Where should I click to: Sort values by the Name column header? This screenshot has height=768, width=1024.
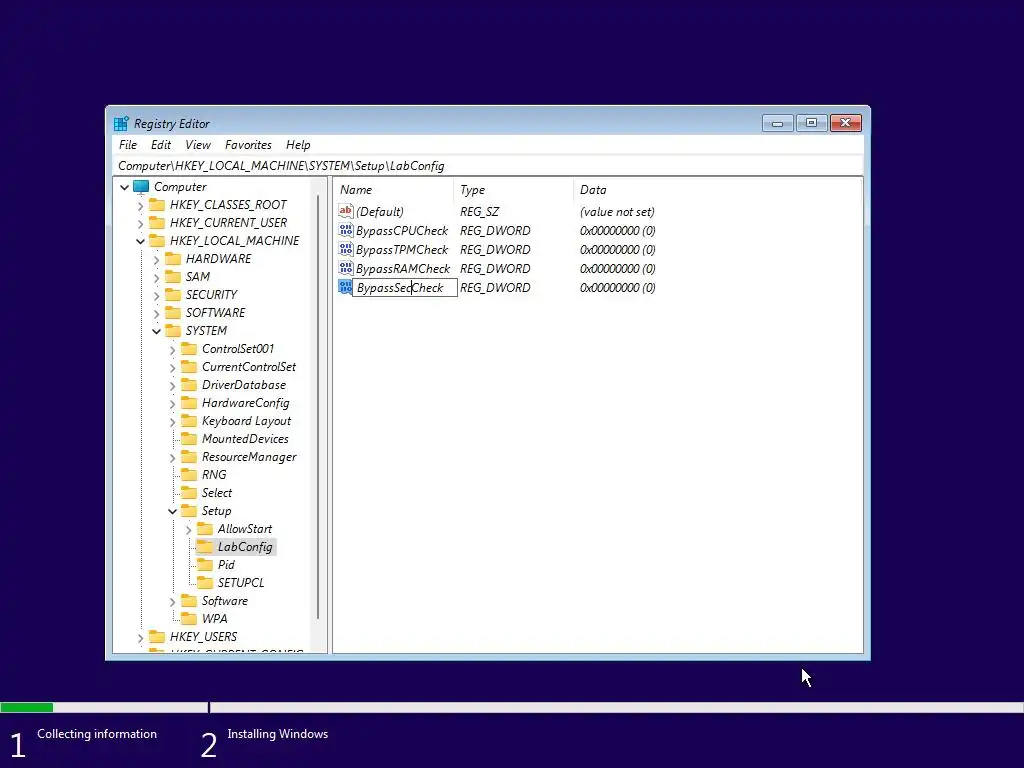[394, 190]
